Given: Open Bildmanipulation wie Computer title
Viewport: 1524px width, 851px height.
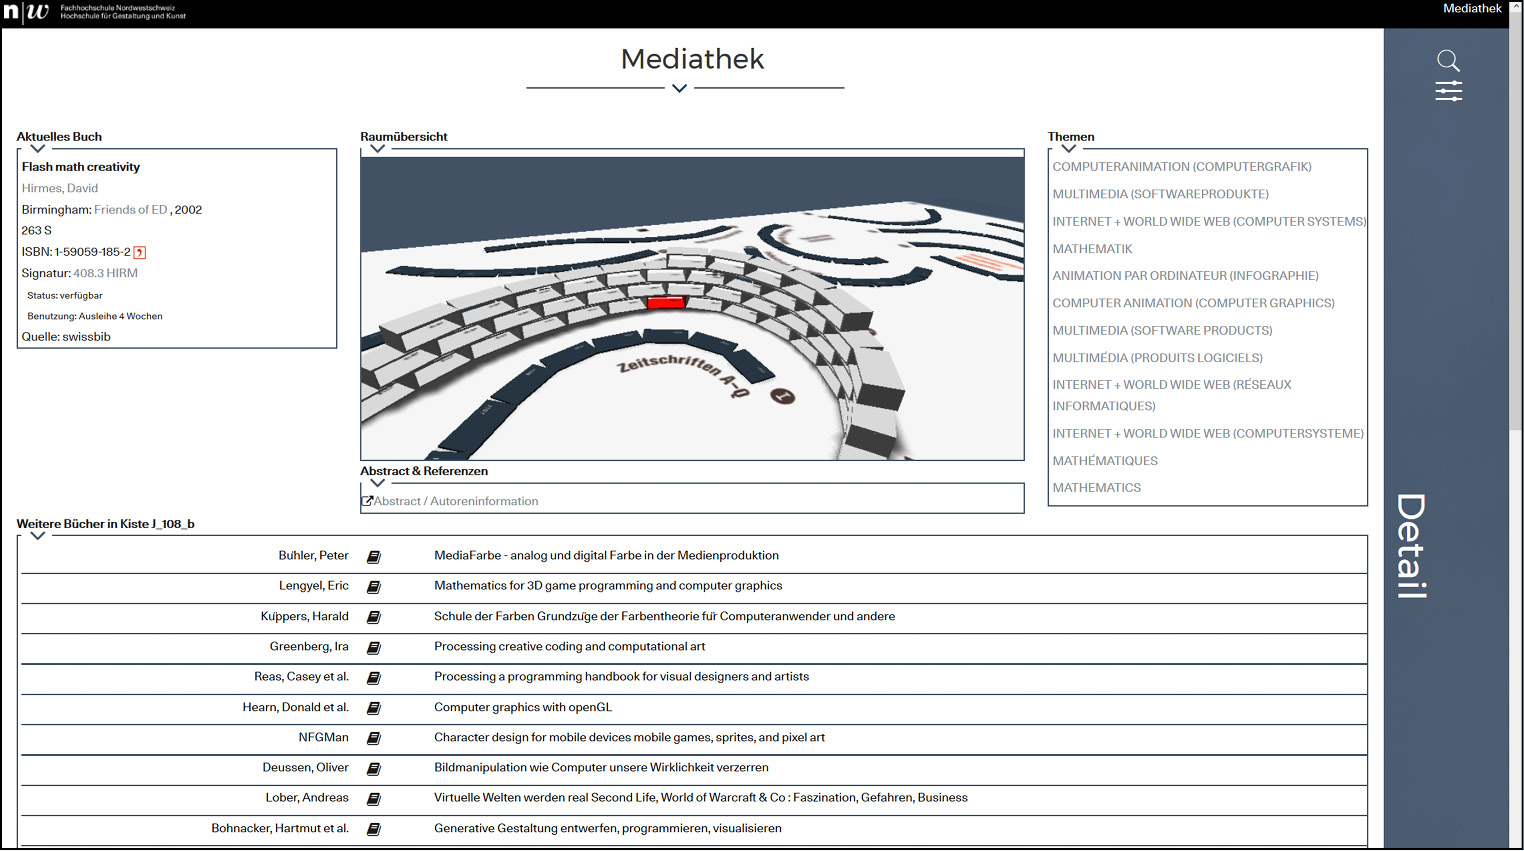Looking at the screenshot, I should (x=601, y=768).
